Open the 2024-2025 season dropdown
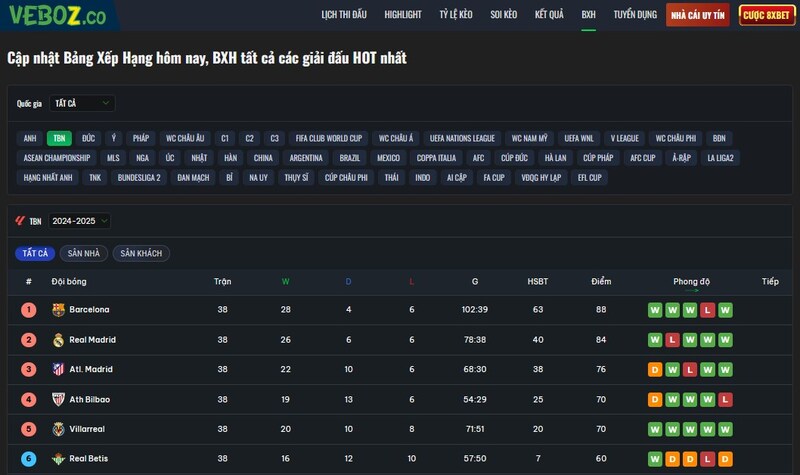Screen dimensions: 800x475 pos(80,221)
